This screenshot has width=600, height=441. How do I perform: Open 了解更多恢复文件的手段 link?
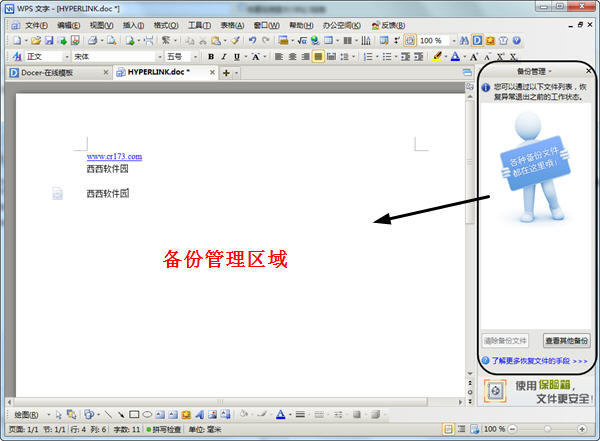coord(539,361)
